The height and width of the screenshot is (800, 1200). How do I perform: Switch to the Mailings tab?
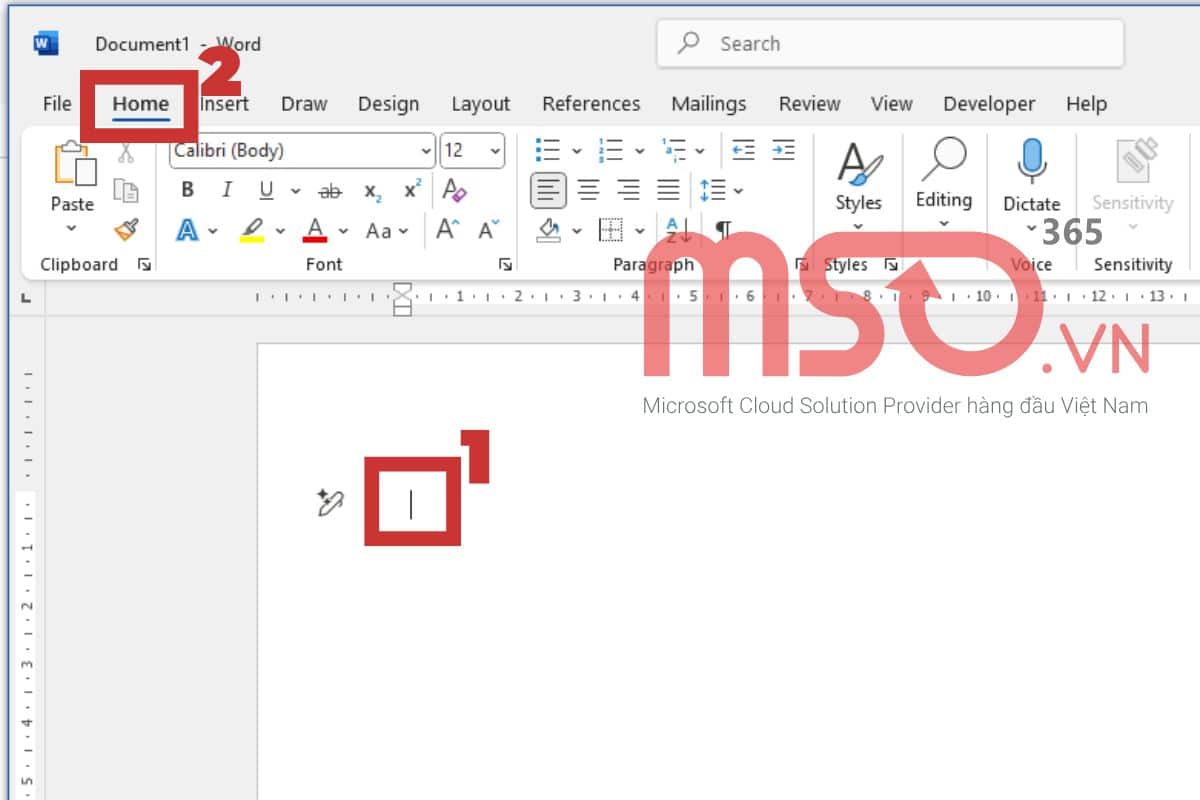click(709, 104)
